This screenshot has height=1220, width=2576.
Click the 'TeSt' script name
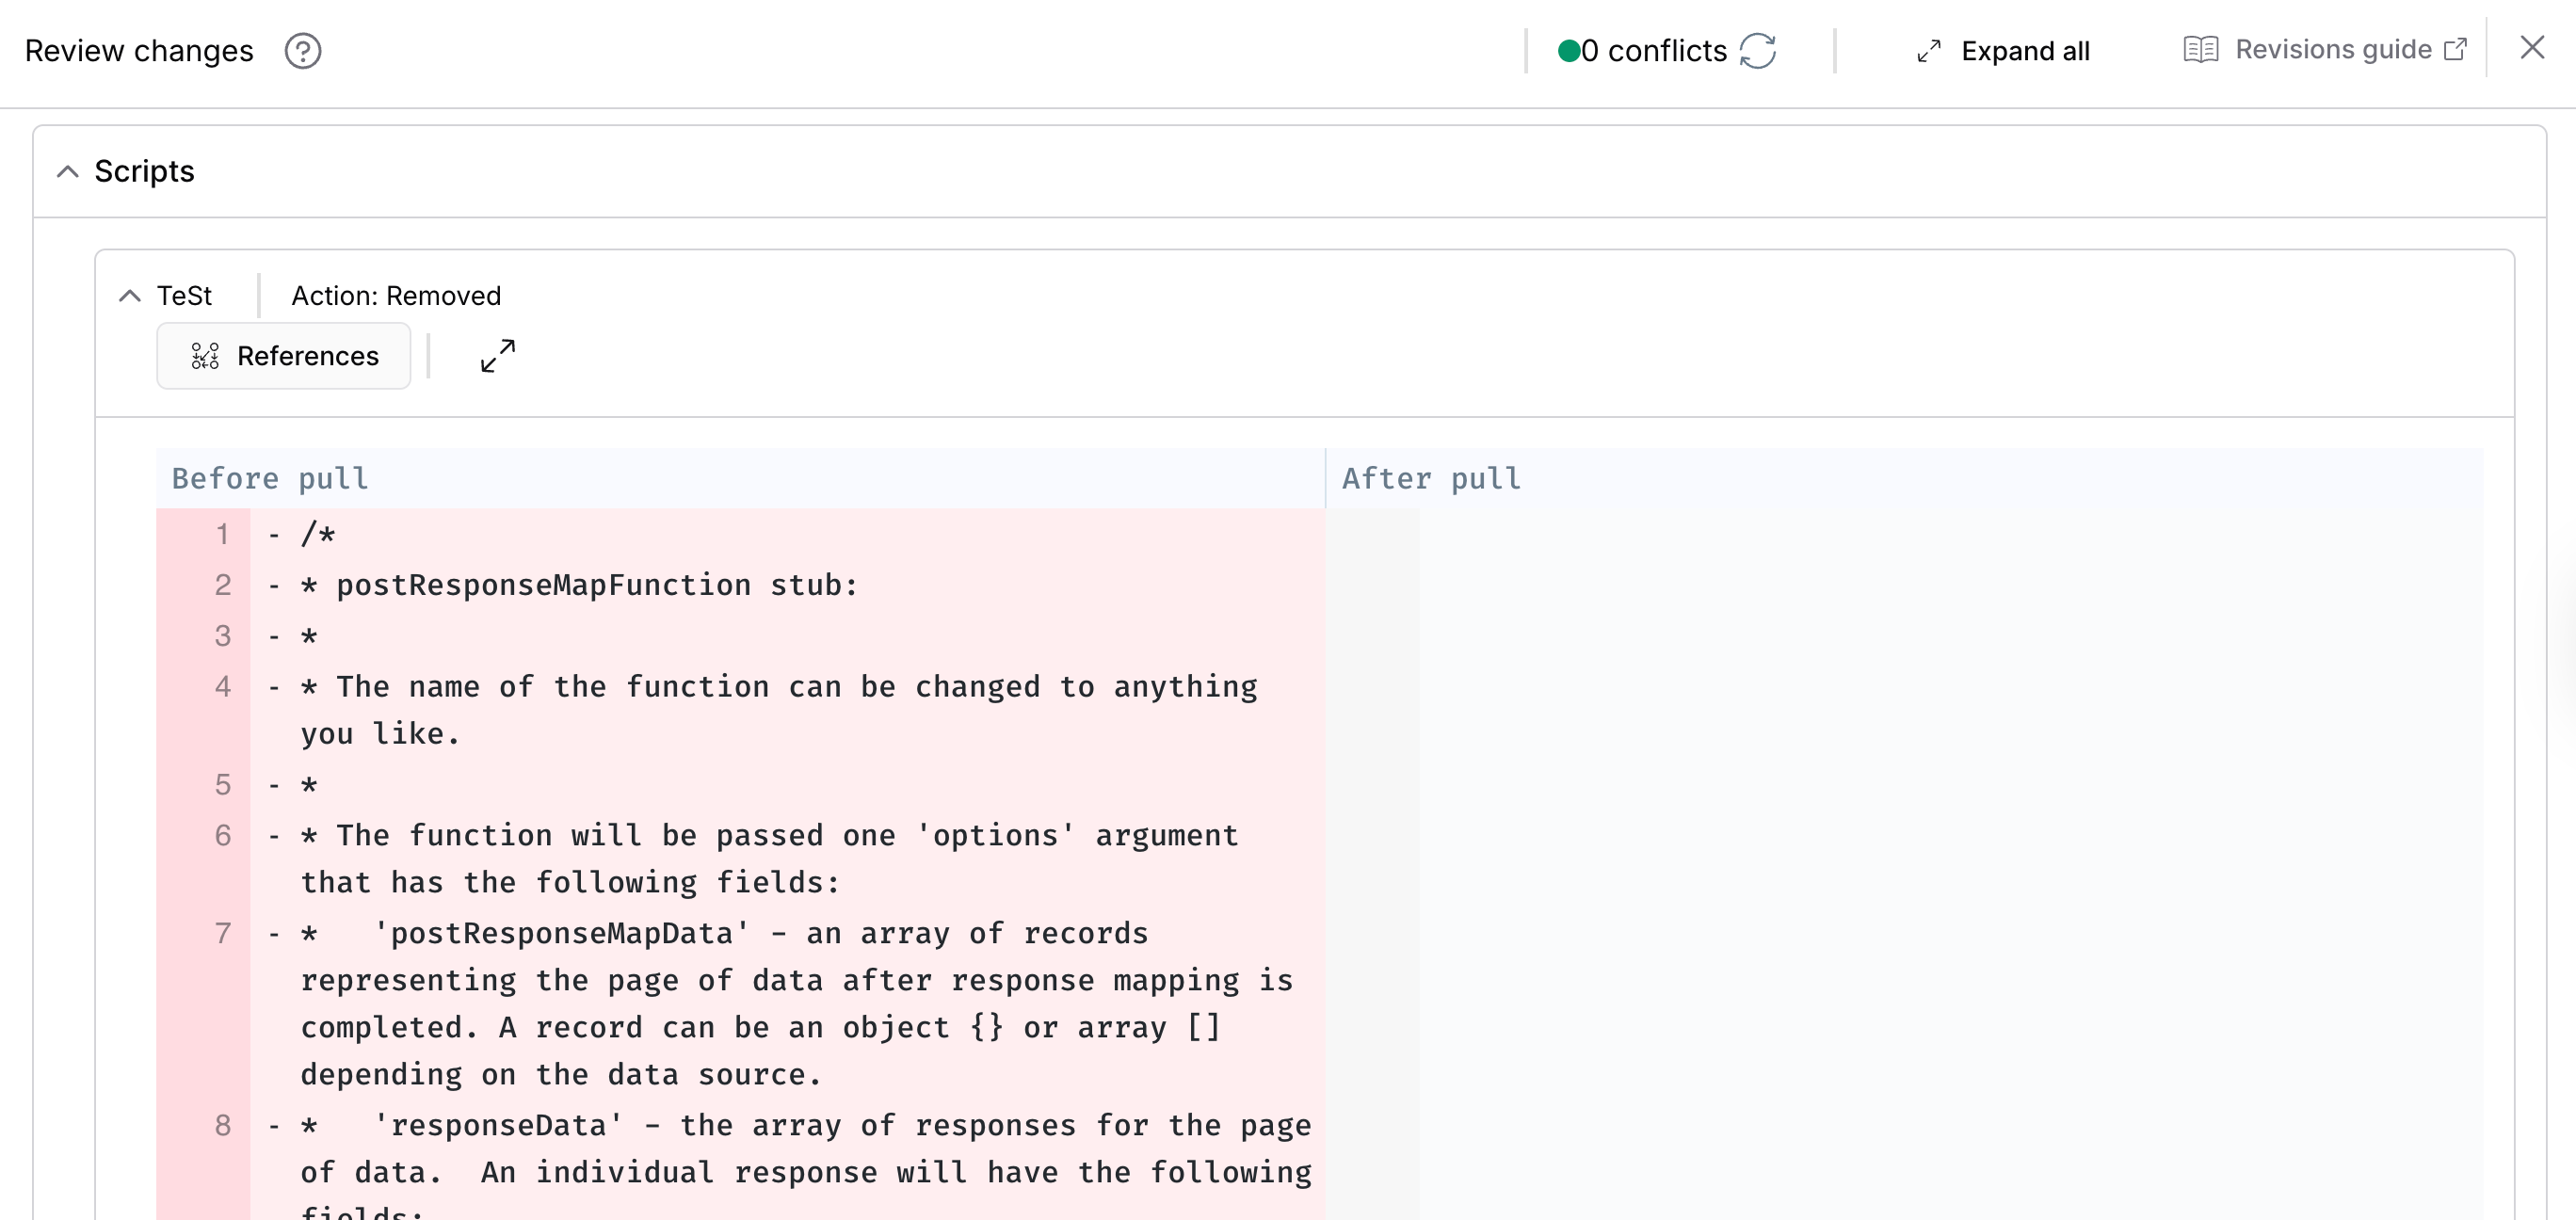[184, 296]
